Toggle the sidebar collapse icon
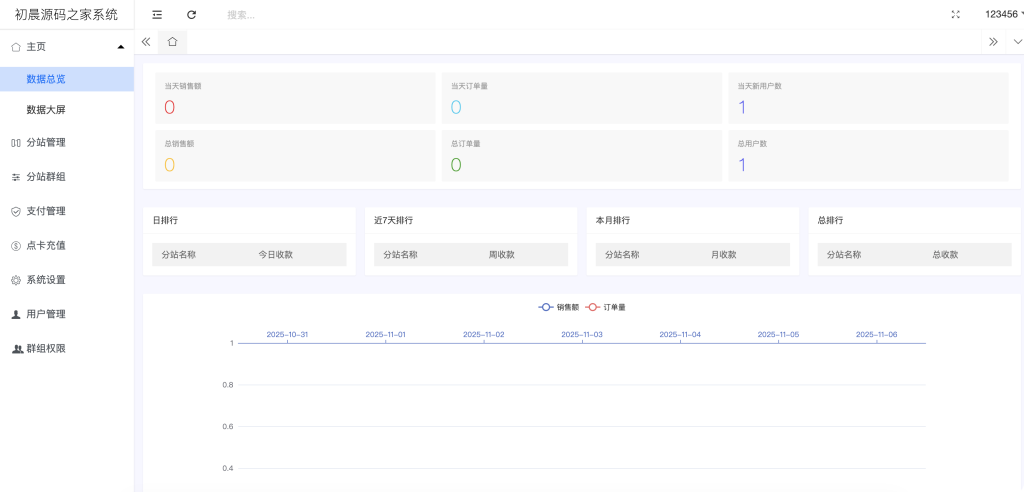 (x=157, y=15)
